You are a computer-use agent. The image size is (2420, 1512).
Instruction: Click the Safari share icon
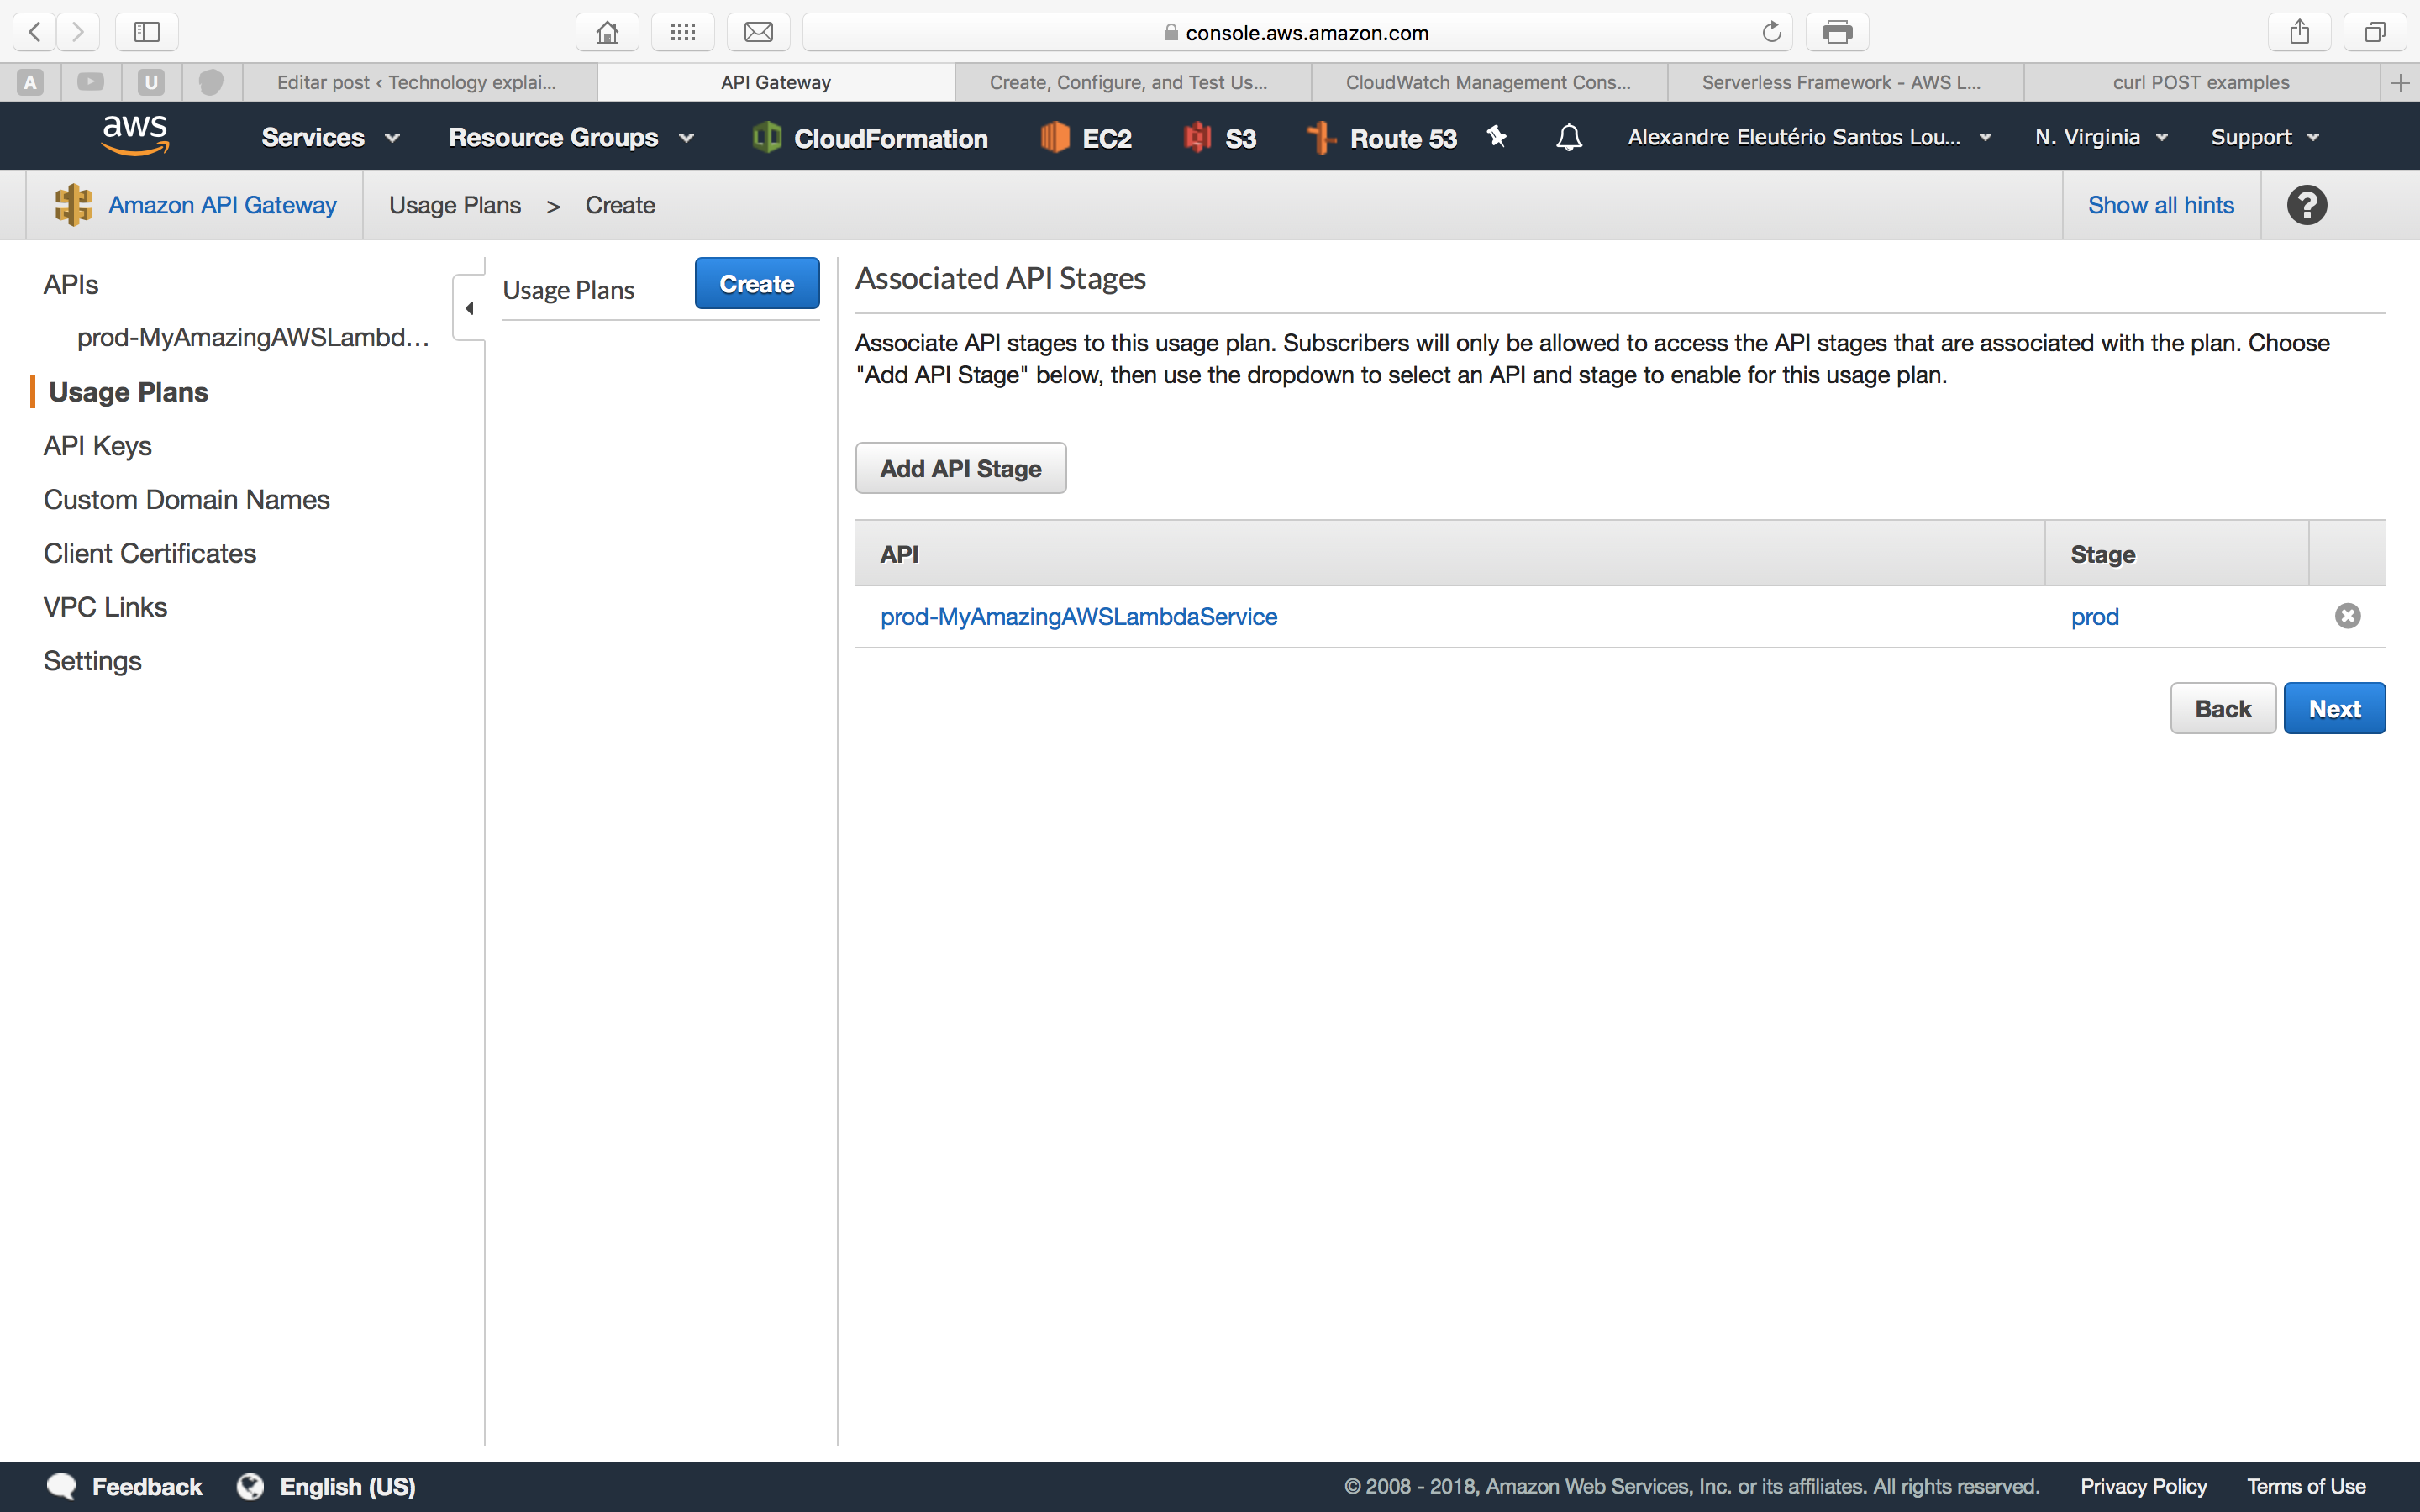(2299, 32)
